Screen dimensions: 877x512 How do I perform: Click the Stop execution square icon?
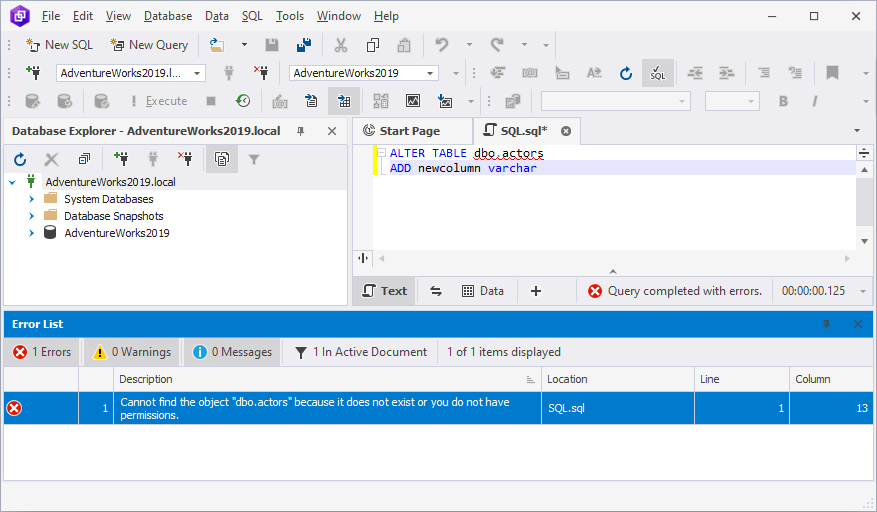(x=211, y=101)
